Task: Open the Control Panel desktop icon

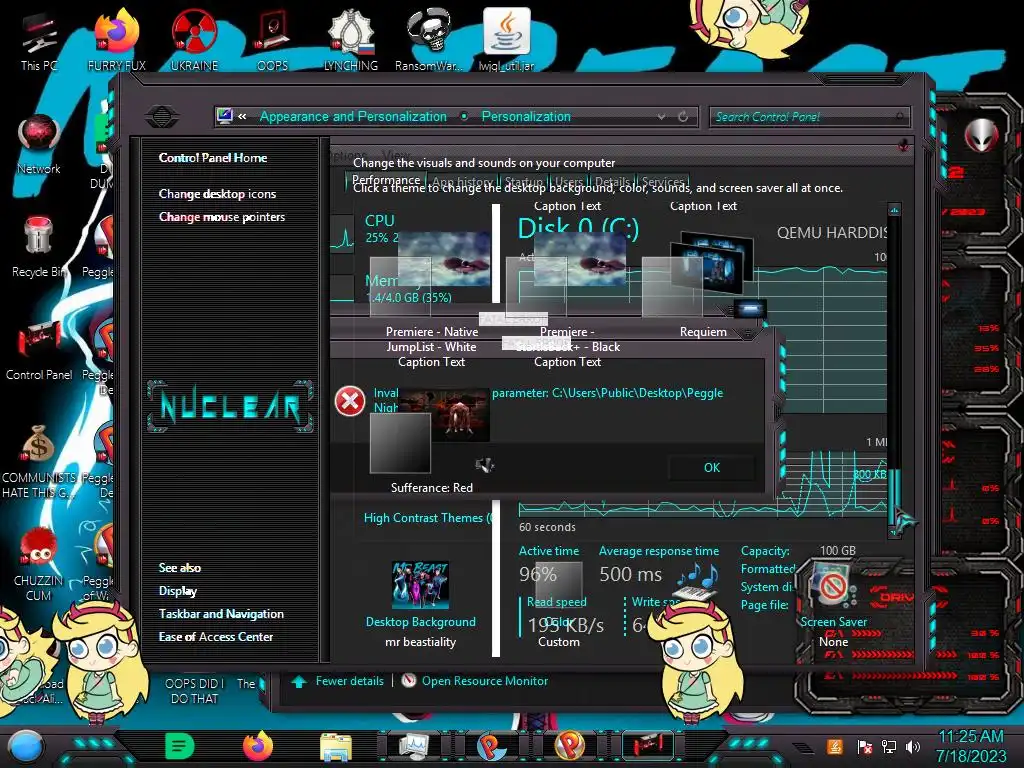Action: coord(39,350)
